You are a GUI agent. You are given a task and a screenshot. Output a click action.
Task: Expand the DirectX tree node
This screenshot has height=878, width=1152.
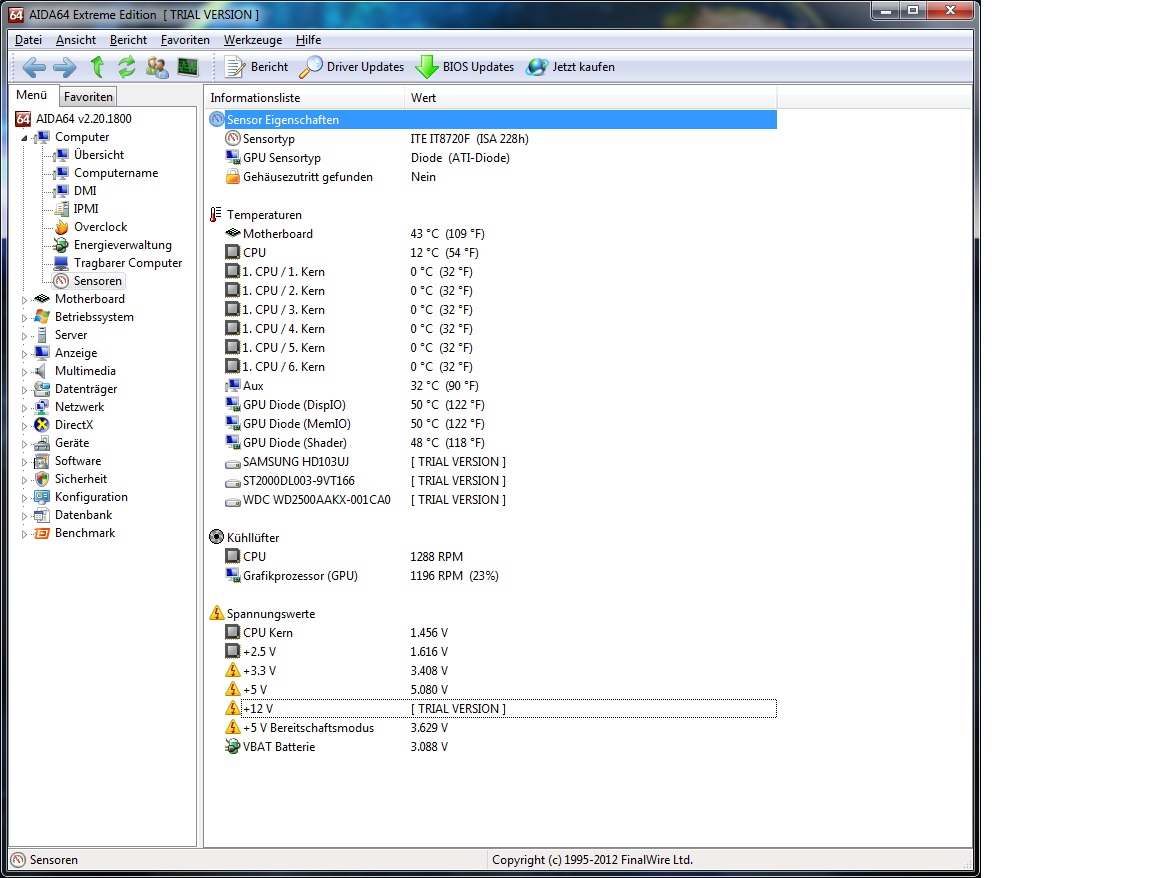pos(24,425)
